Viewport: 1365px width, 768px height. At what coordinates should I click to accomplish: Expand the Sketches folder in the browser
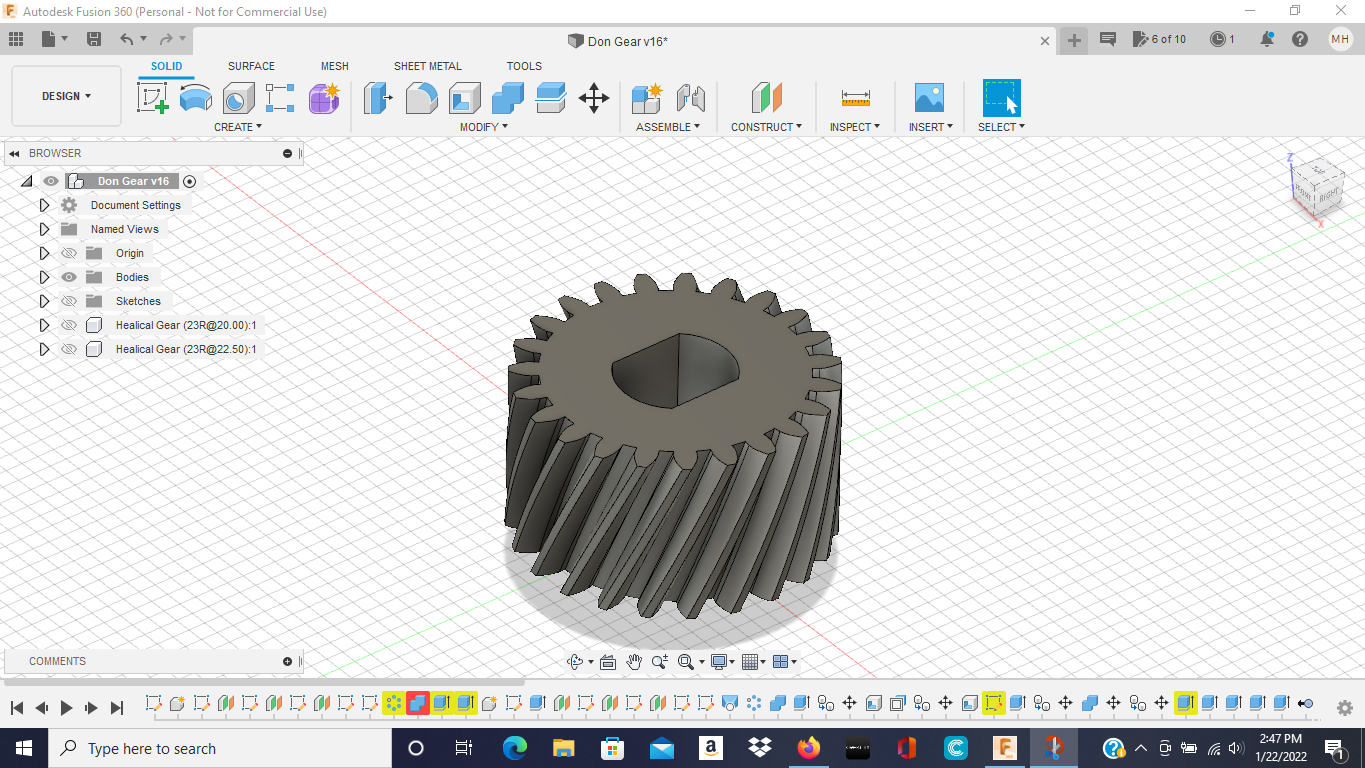pos(44,301)
